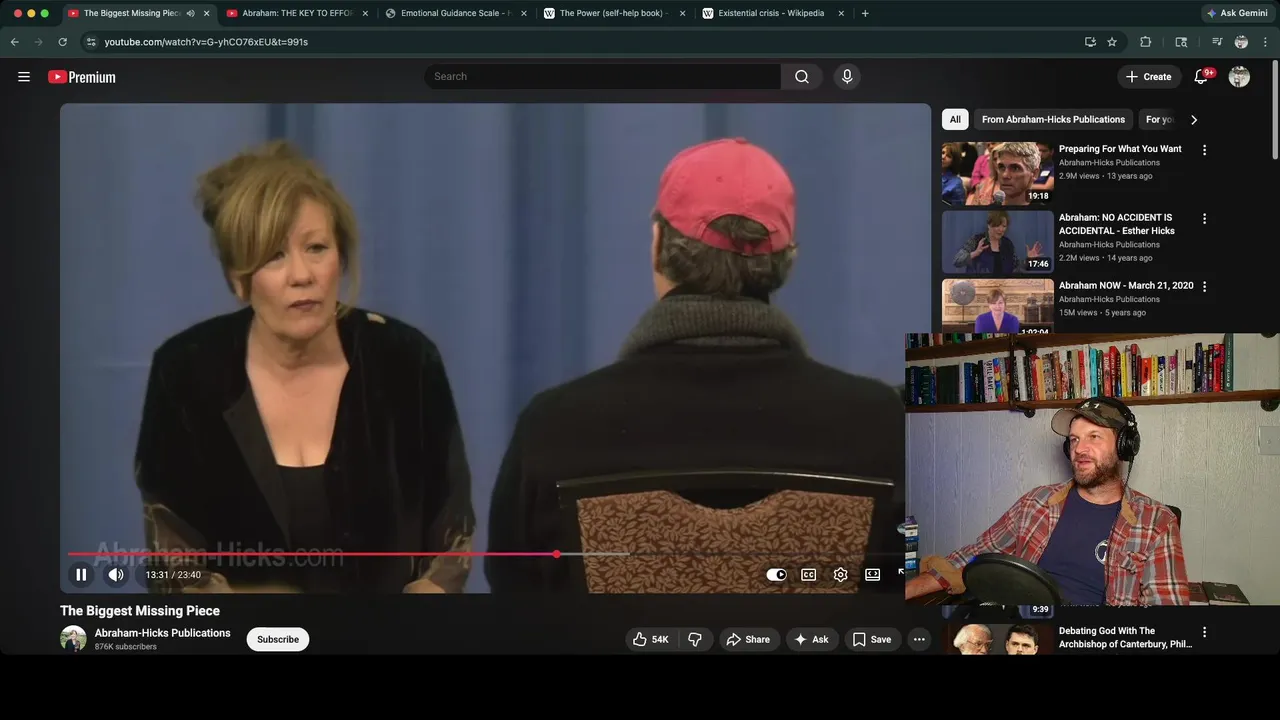Close the Emotional Guidance Scale tab
Viewport: 1280px width, 720px height.
524,14
